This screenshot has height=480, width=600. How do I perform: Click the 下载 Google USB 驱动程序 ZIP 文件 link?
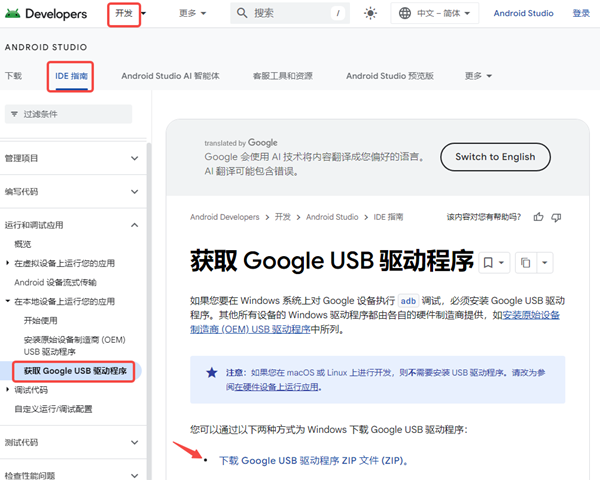[313, 460]
